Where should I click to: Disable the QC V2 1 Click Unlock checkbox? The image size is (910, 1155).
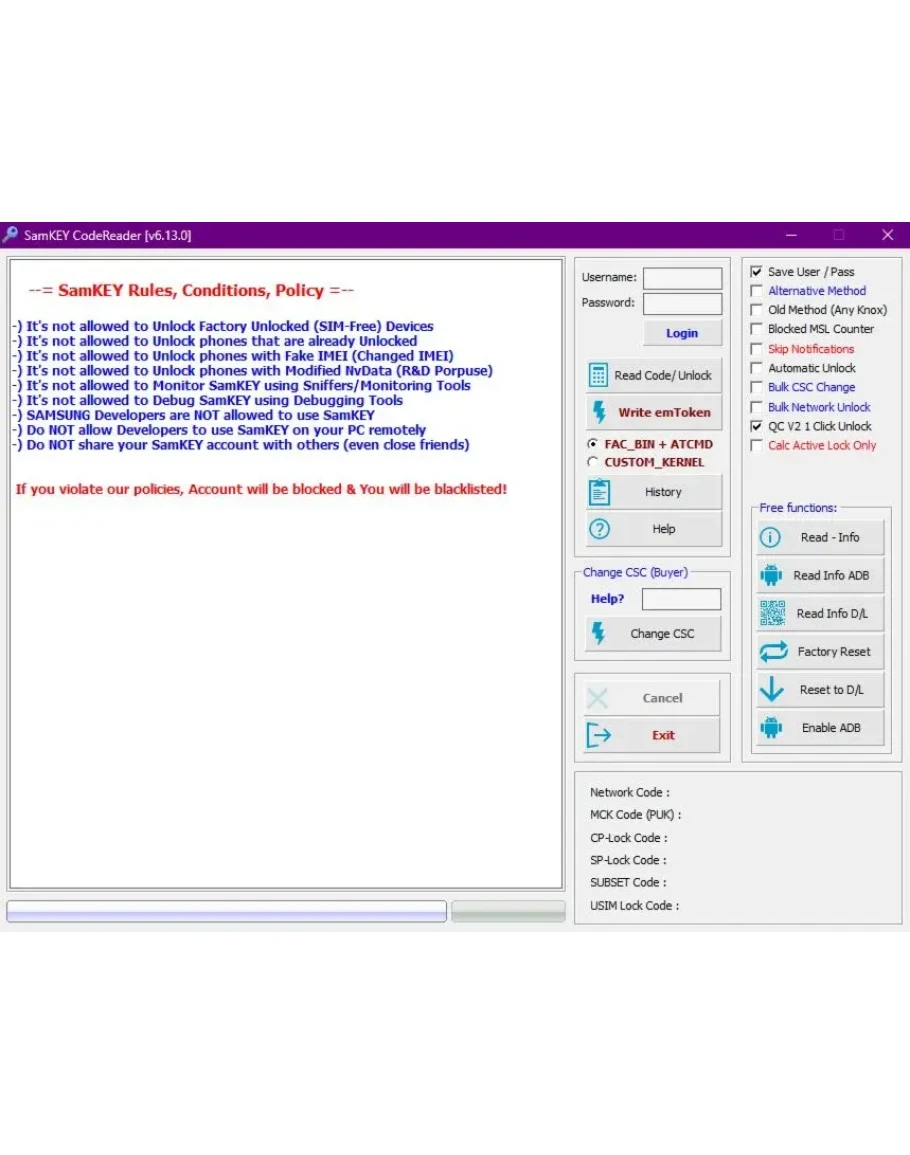[x=757, y=426]
